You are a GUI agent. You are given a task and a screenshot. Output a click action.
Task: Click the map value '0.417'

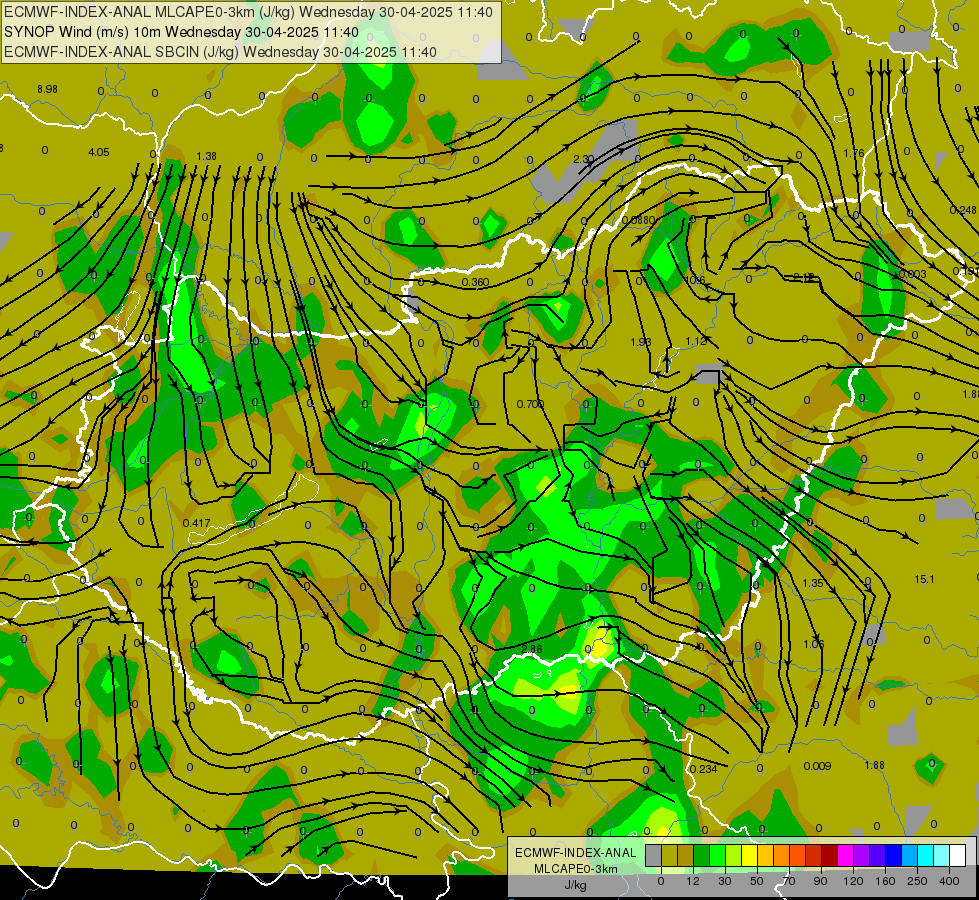coord(197,523)
